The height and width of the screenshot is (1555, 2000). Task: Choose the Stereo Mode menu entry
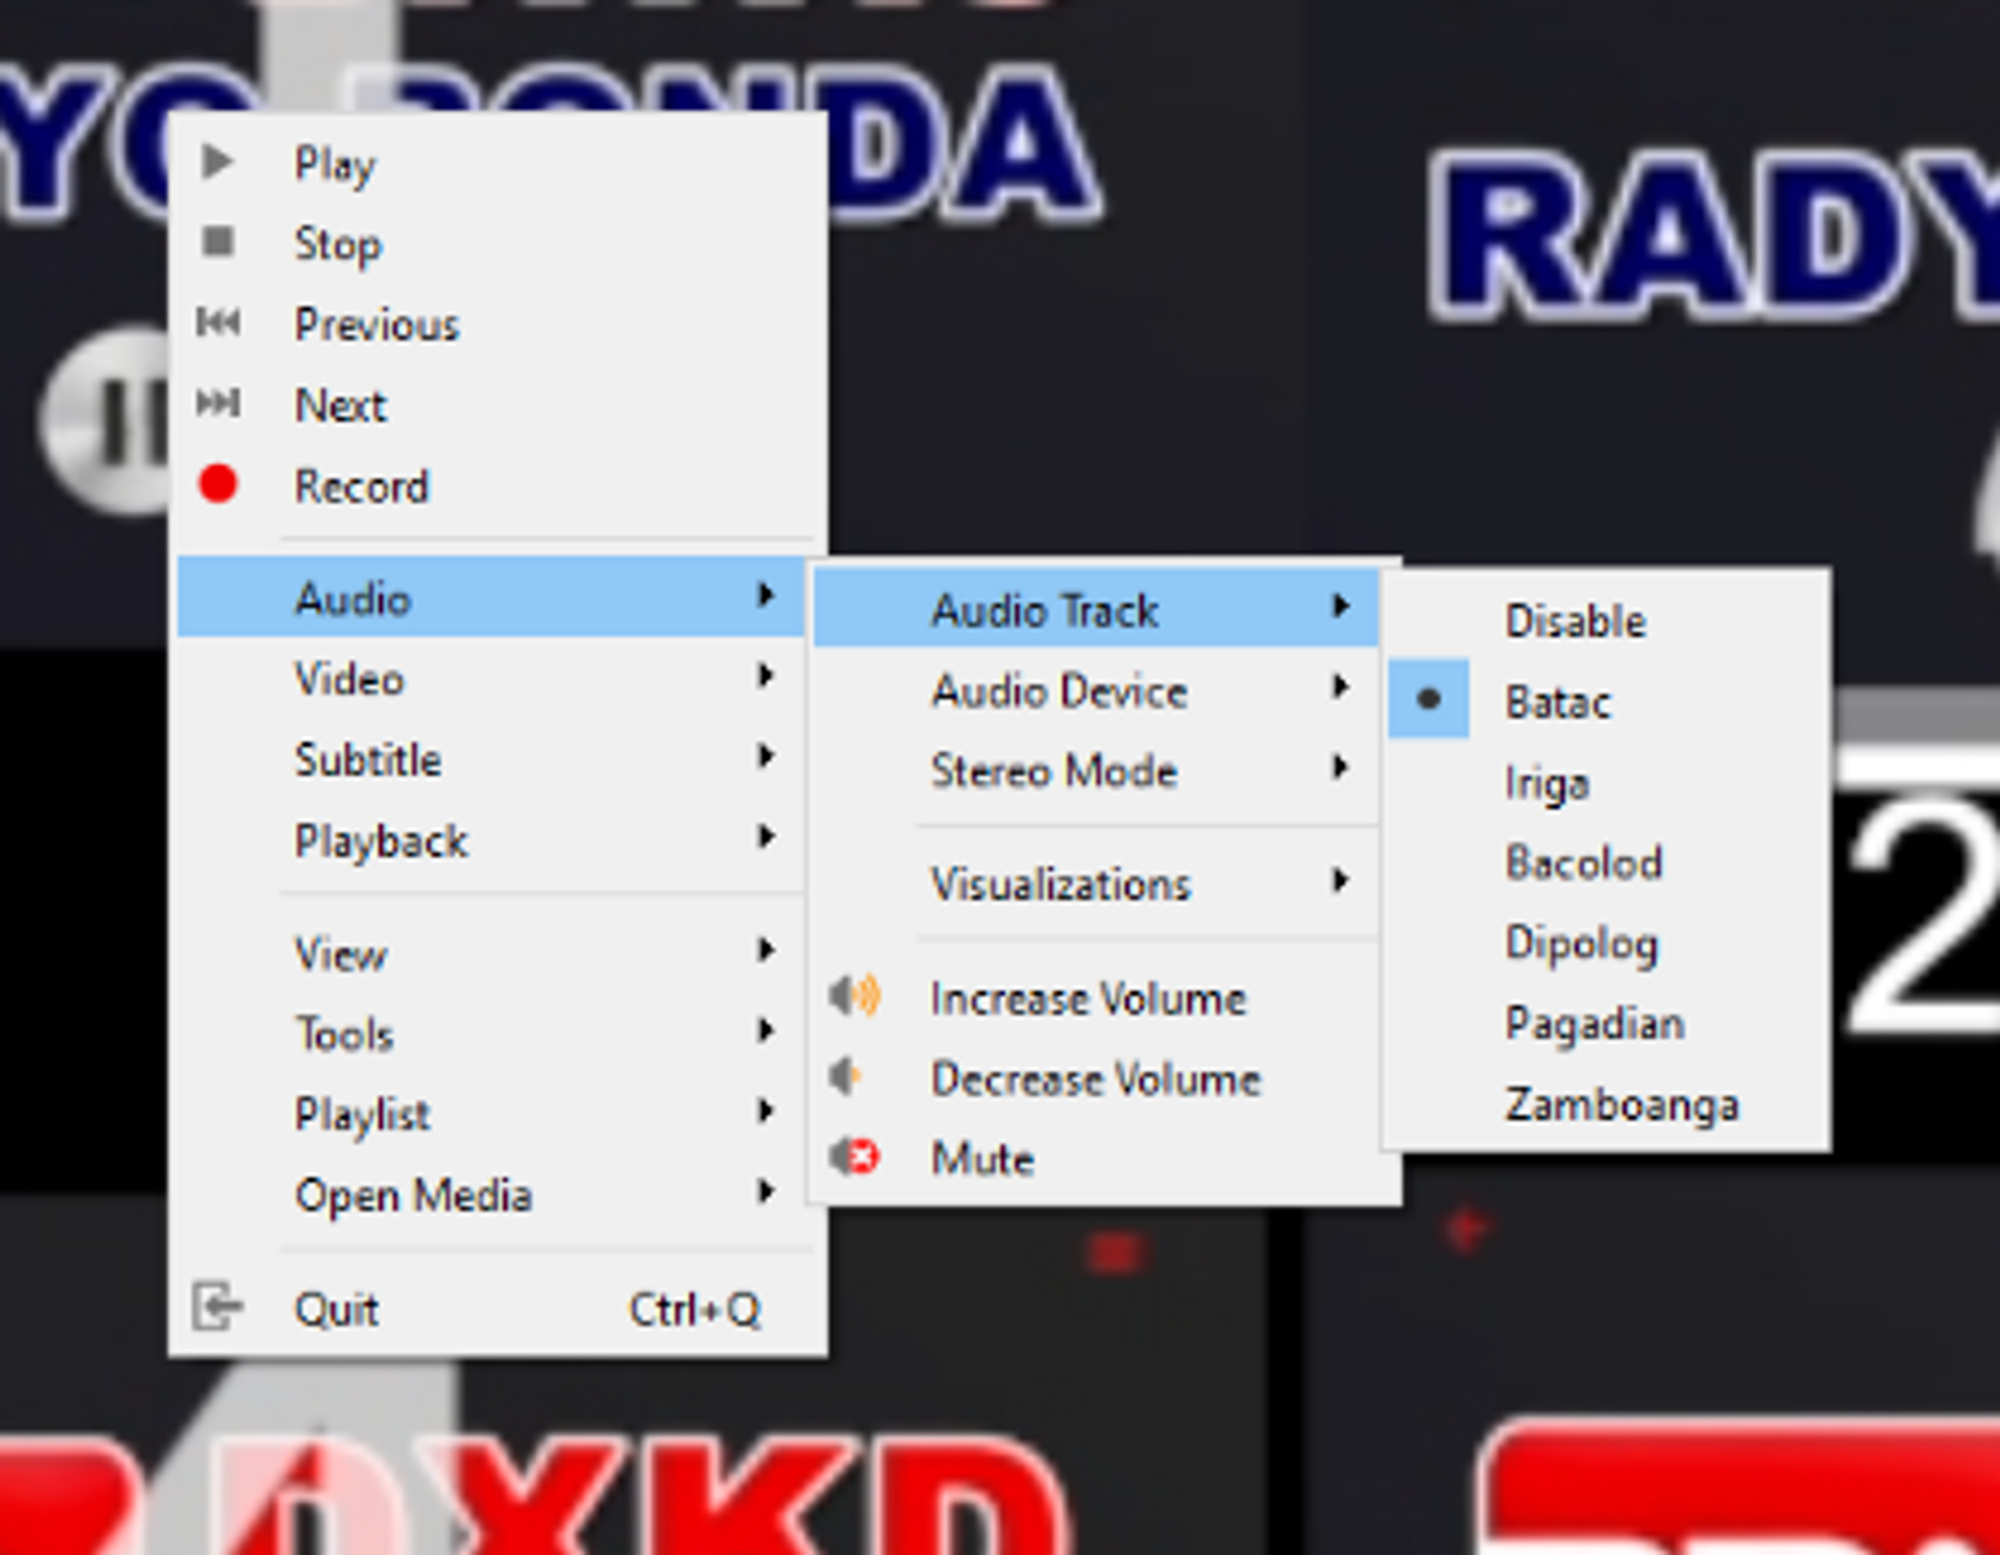click(x=1097, y=770)
